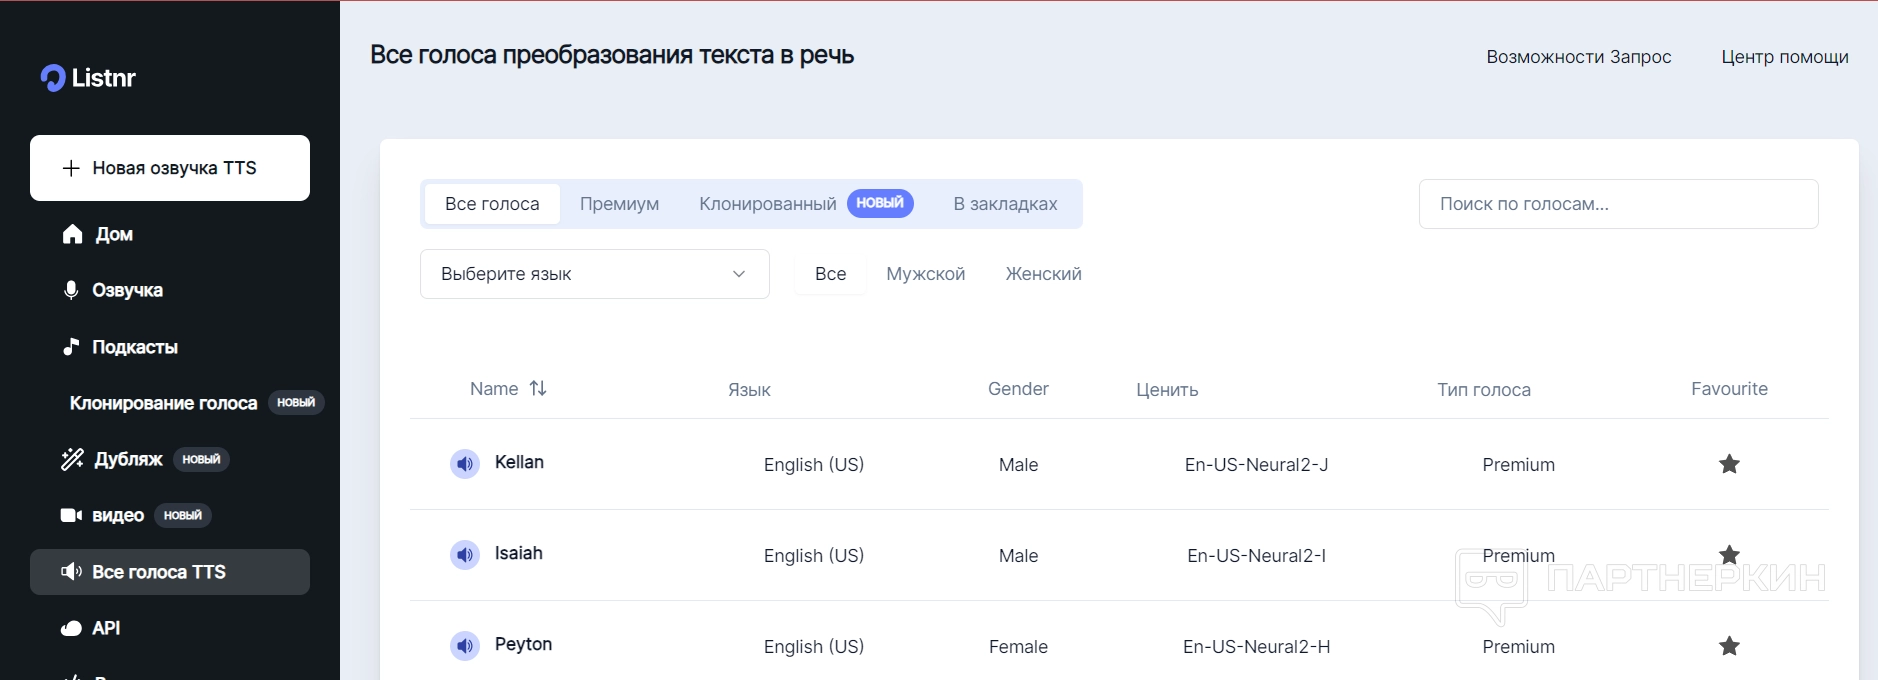Screen dimensions: 1878x680
Task: Focus the Поиск по голосам search field
Action: pyautogui.click(x=1618, y=204)
